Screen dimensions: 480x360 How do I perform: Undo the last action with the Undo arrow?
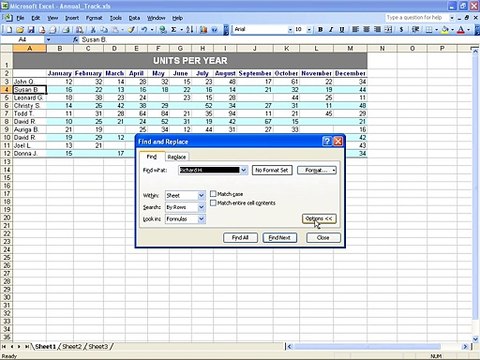pos(144,30)
